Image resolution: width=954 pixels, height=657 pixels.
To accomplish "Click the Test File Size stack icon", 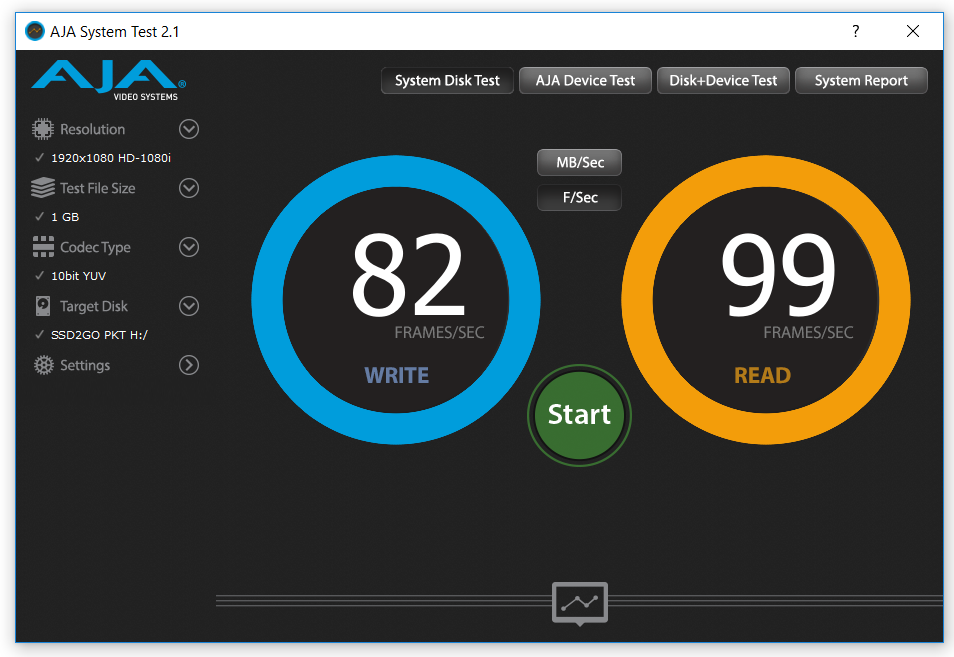I will point(43,188).
